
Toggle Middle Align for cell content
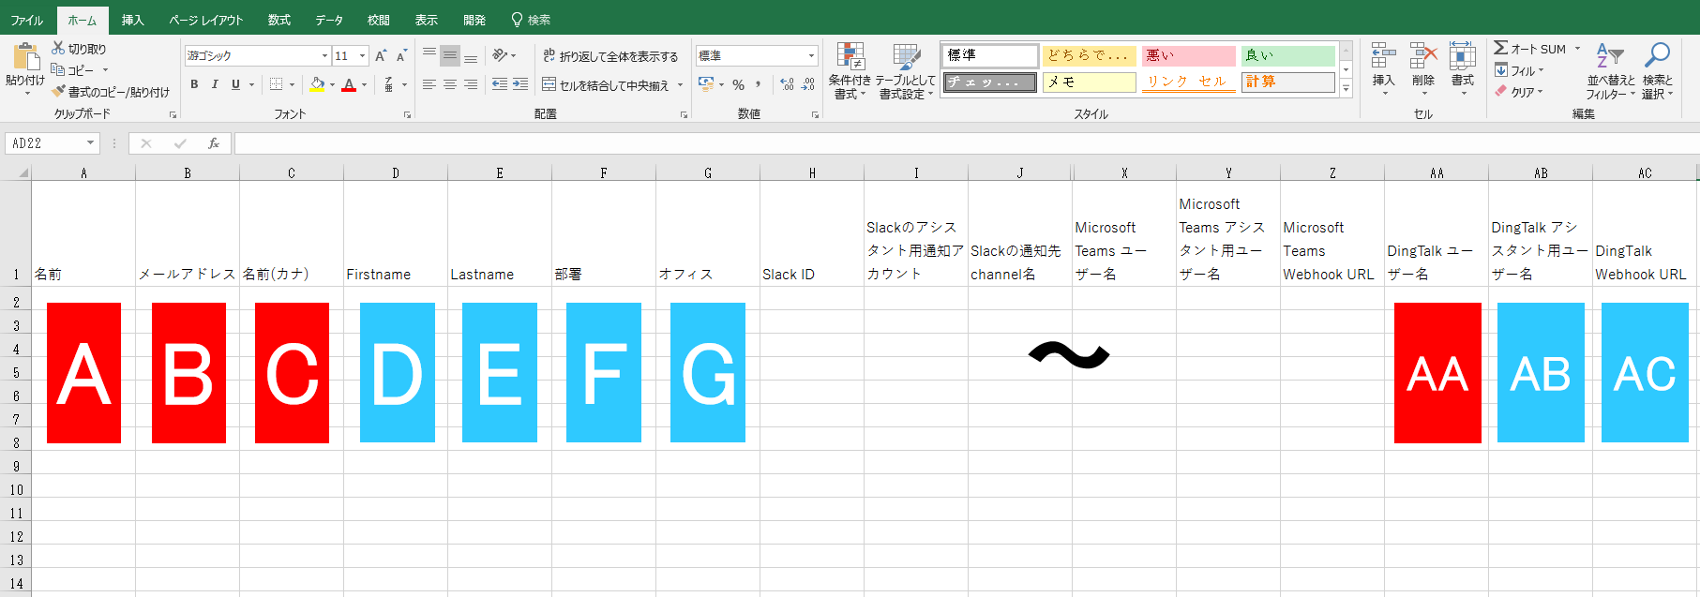pyautogui.click(x=450, y=56)
